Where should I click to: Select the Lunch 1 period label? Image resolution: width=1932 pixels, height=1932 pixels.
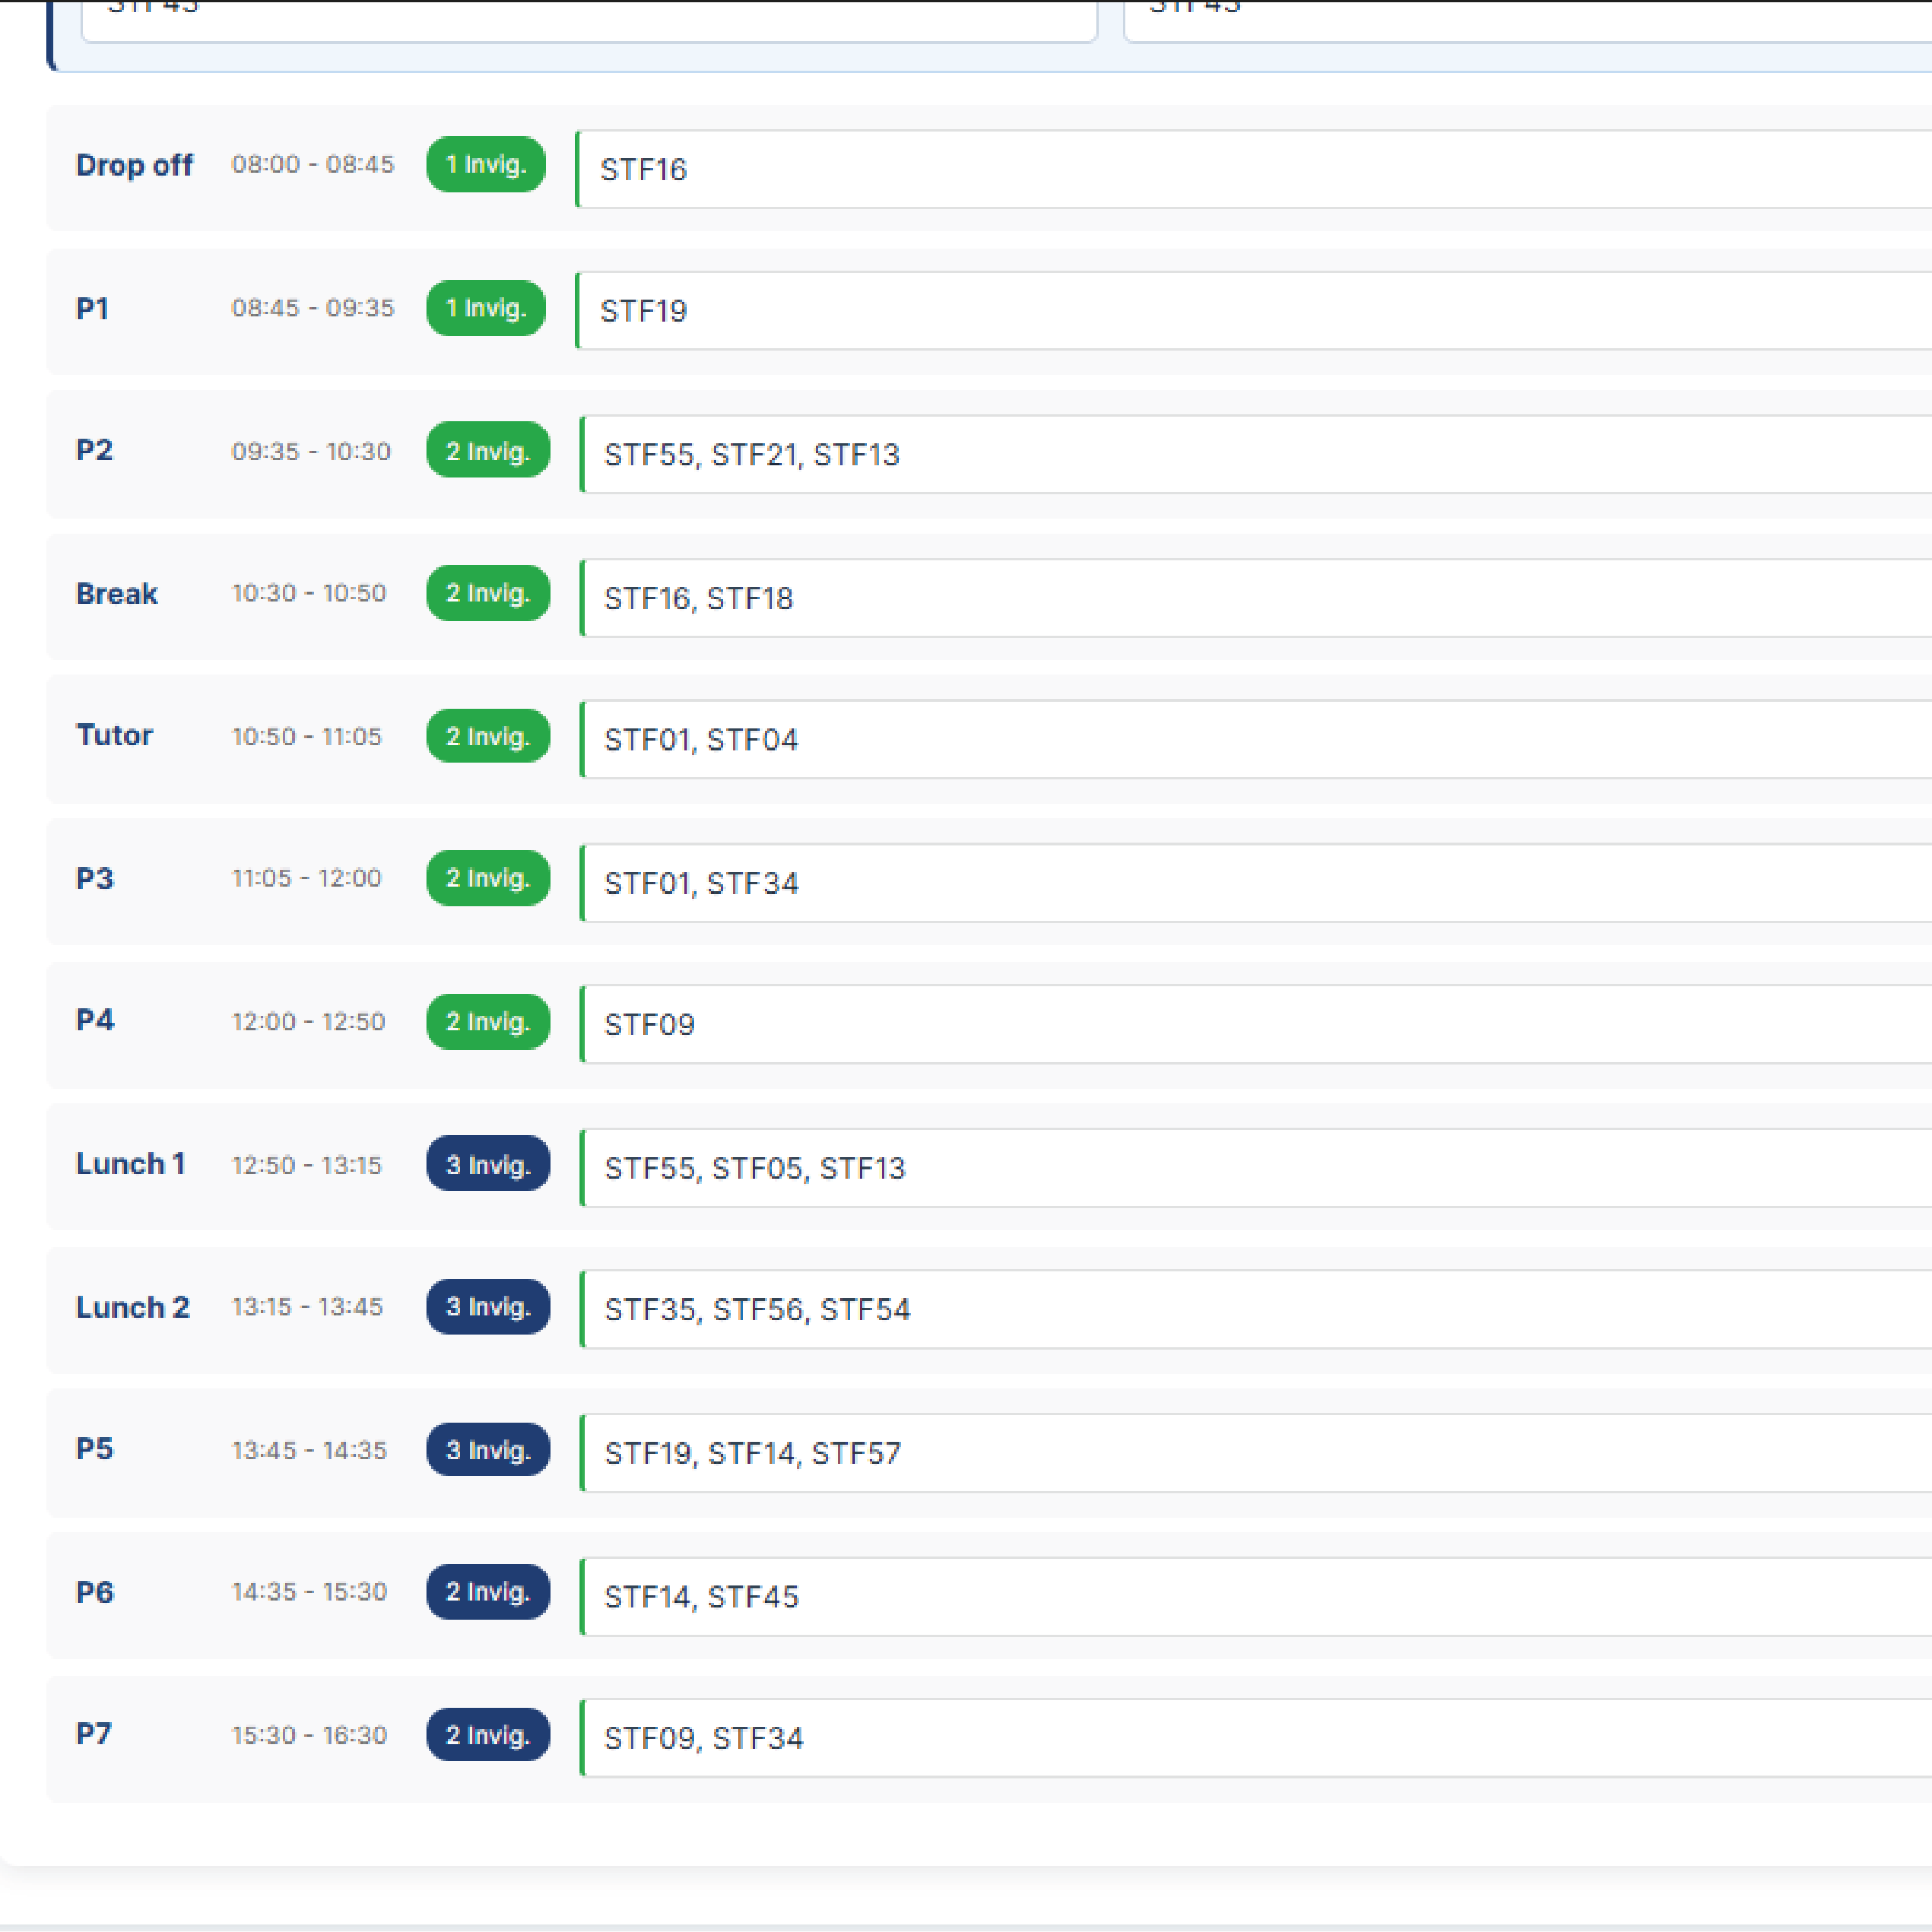pyautogui.click(x=131, y=1164)
